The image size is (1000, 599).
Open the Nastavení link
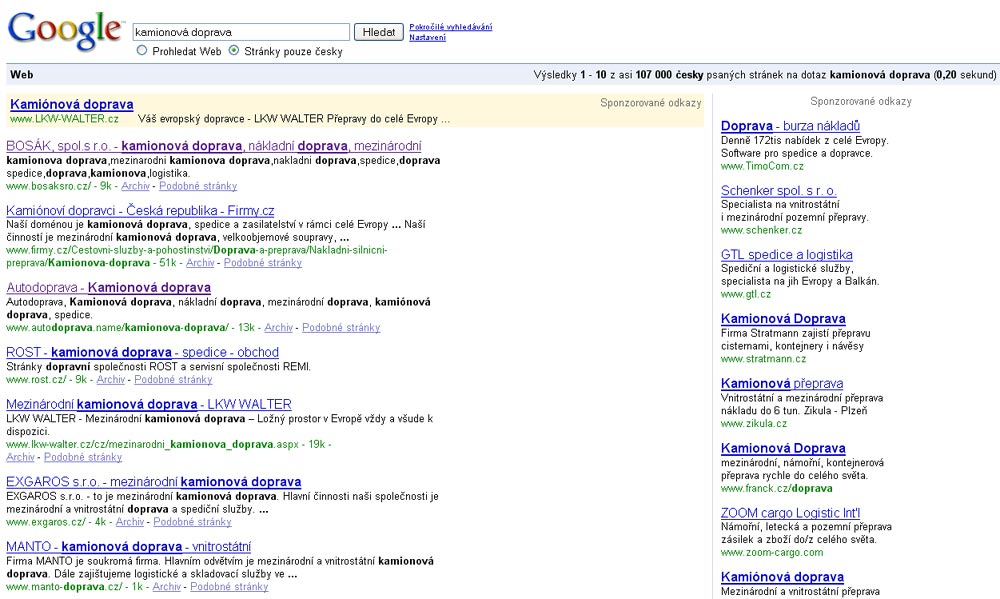click(x=427, y=37)
